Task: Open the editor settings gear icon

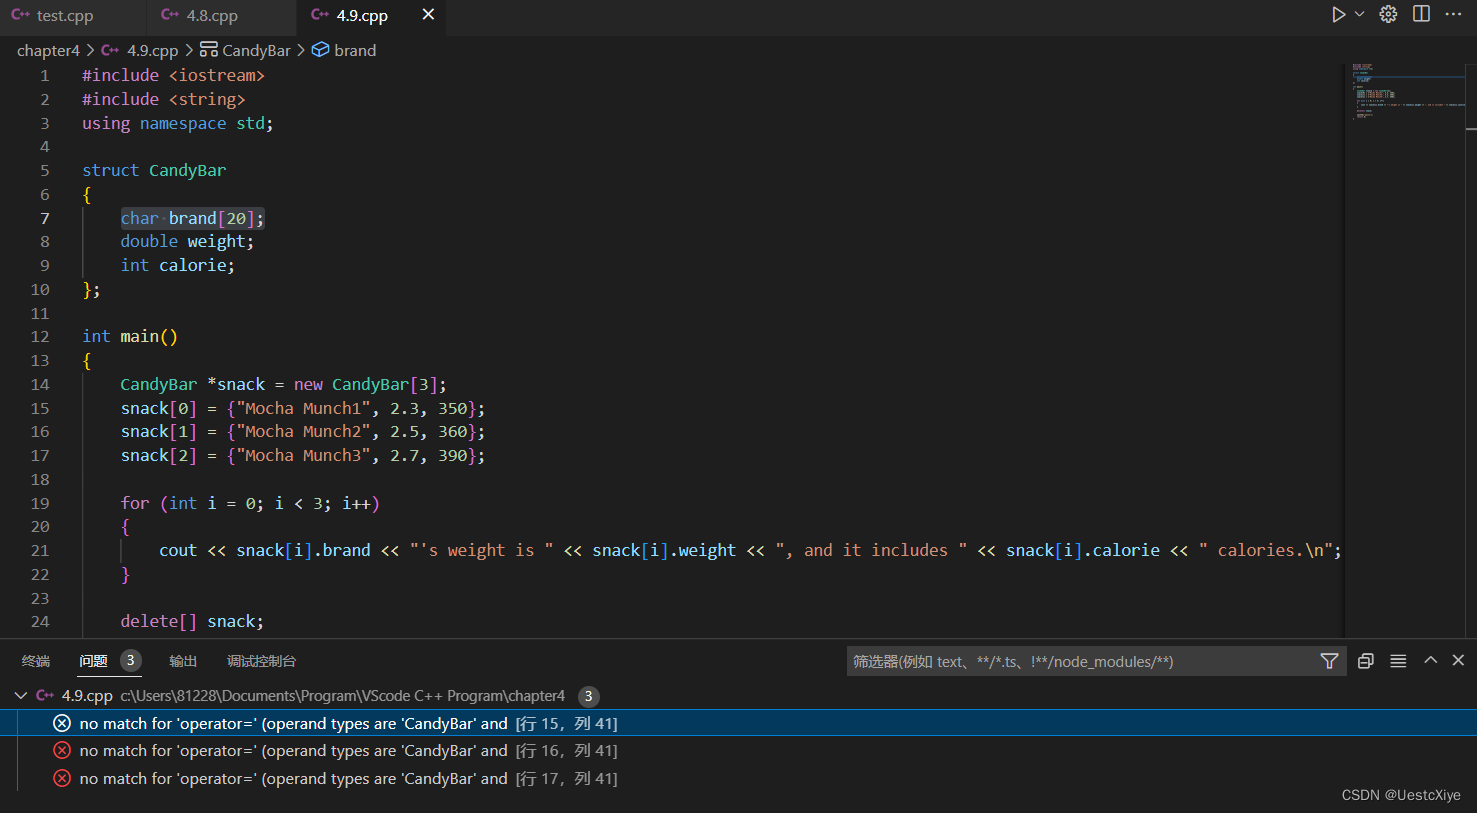Action: (1389, 15)
